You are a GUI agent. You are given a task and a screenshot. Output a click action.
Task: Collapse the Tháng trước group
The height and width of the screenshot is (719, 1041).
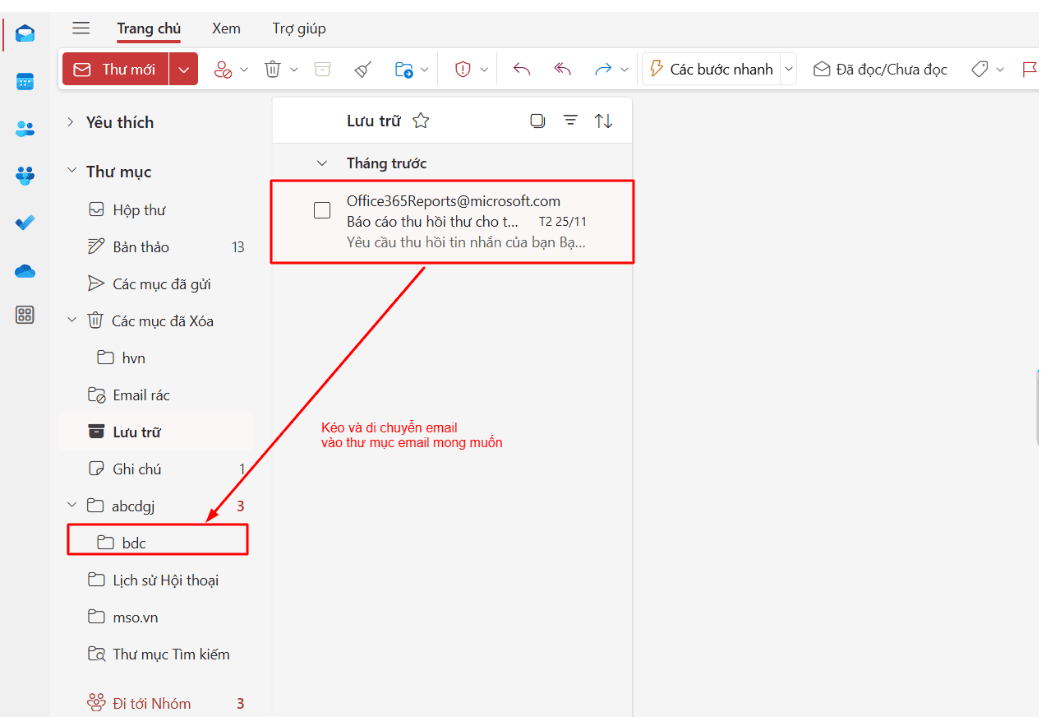(322, 163)
